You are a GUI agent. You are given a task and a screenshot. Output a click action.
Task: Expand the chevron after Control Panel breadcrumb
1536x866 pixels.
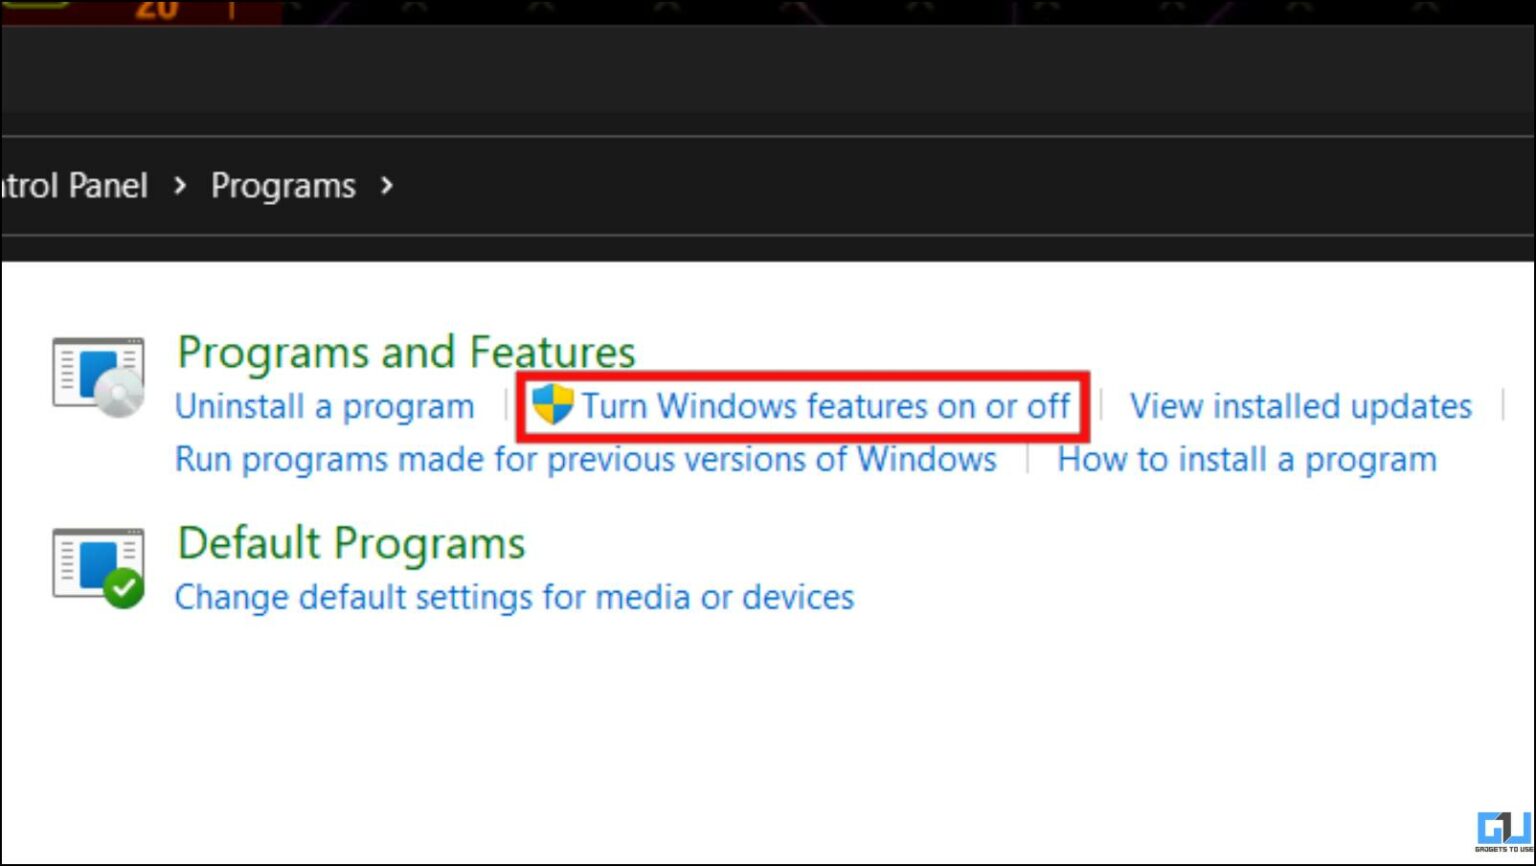180,186
